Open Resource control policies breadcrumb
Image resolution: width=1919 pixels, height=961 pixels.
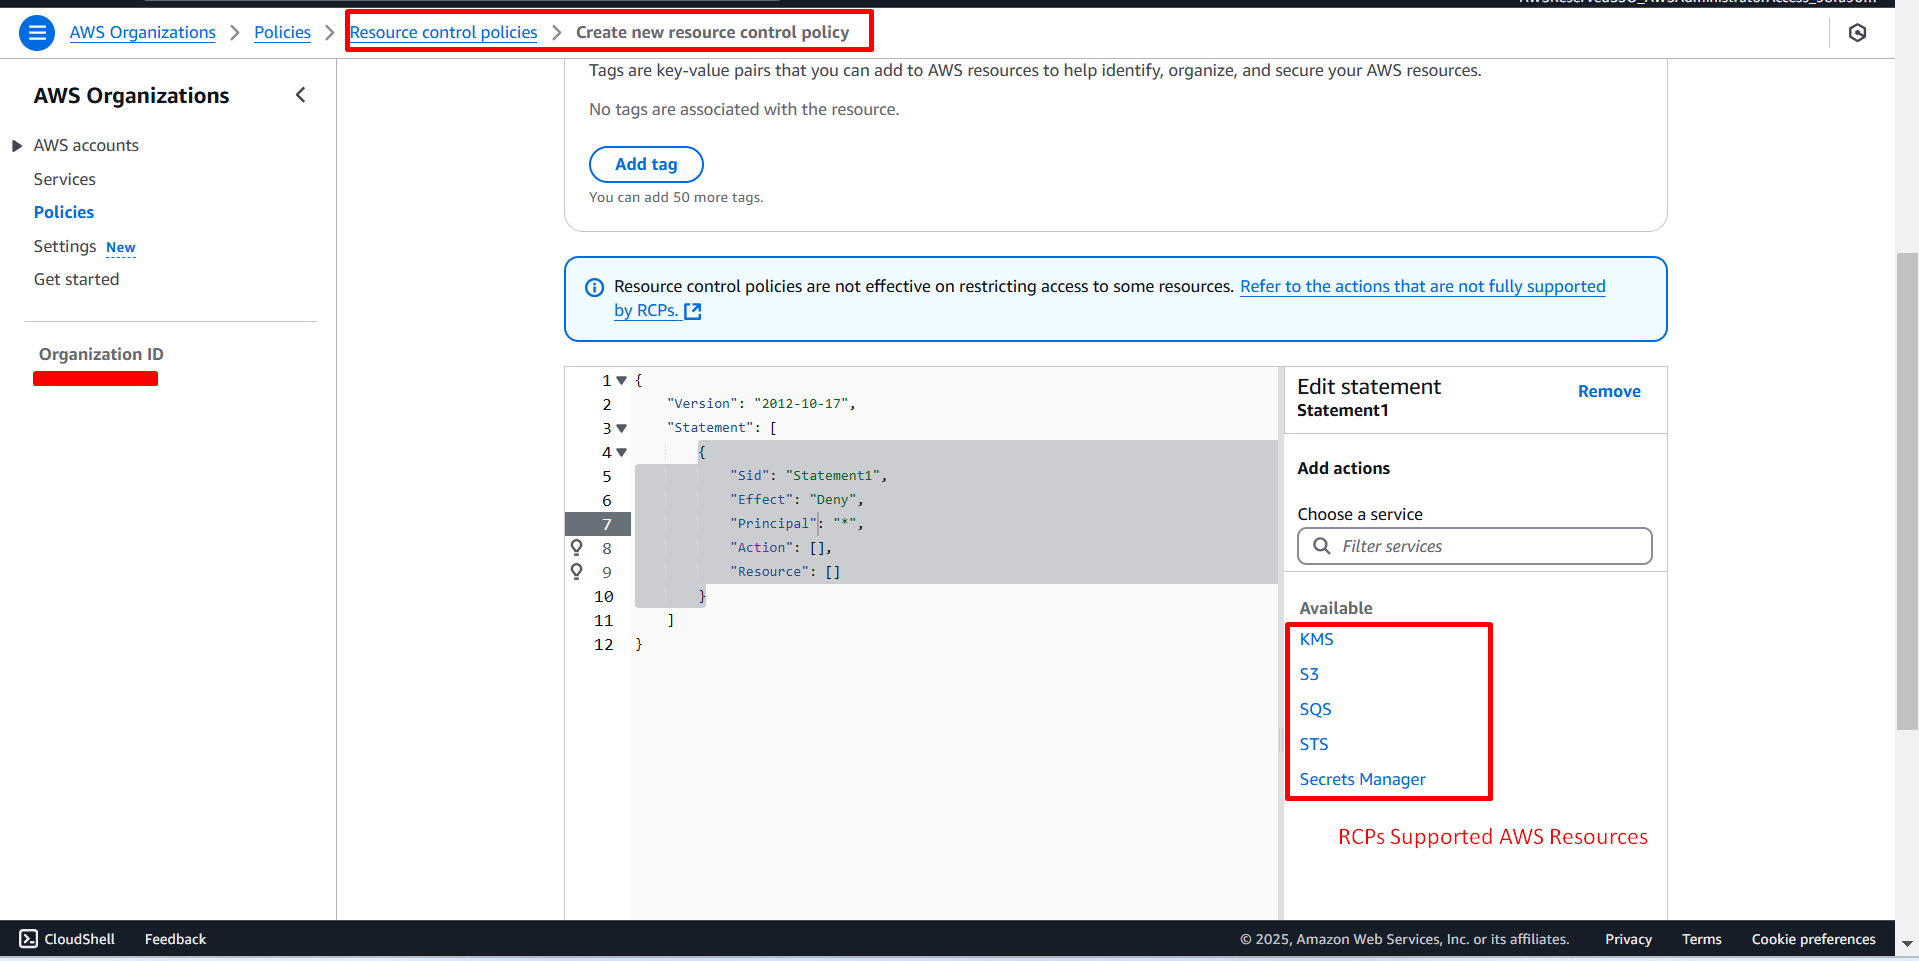tap(443, 32)
